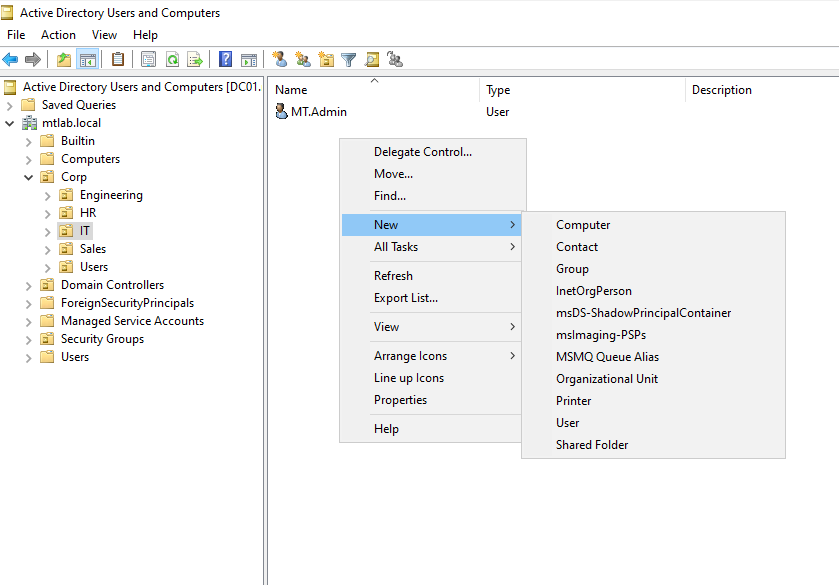Image resolution: width=839 pixels, height=585 pixels.
Task: Open Properties via toolbar icon
Action: coord(148,59)
